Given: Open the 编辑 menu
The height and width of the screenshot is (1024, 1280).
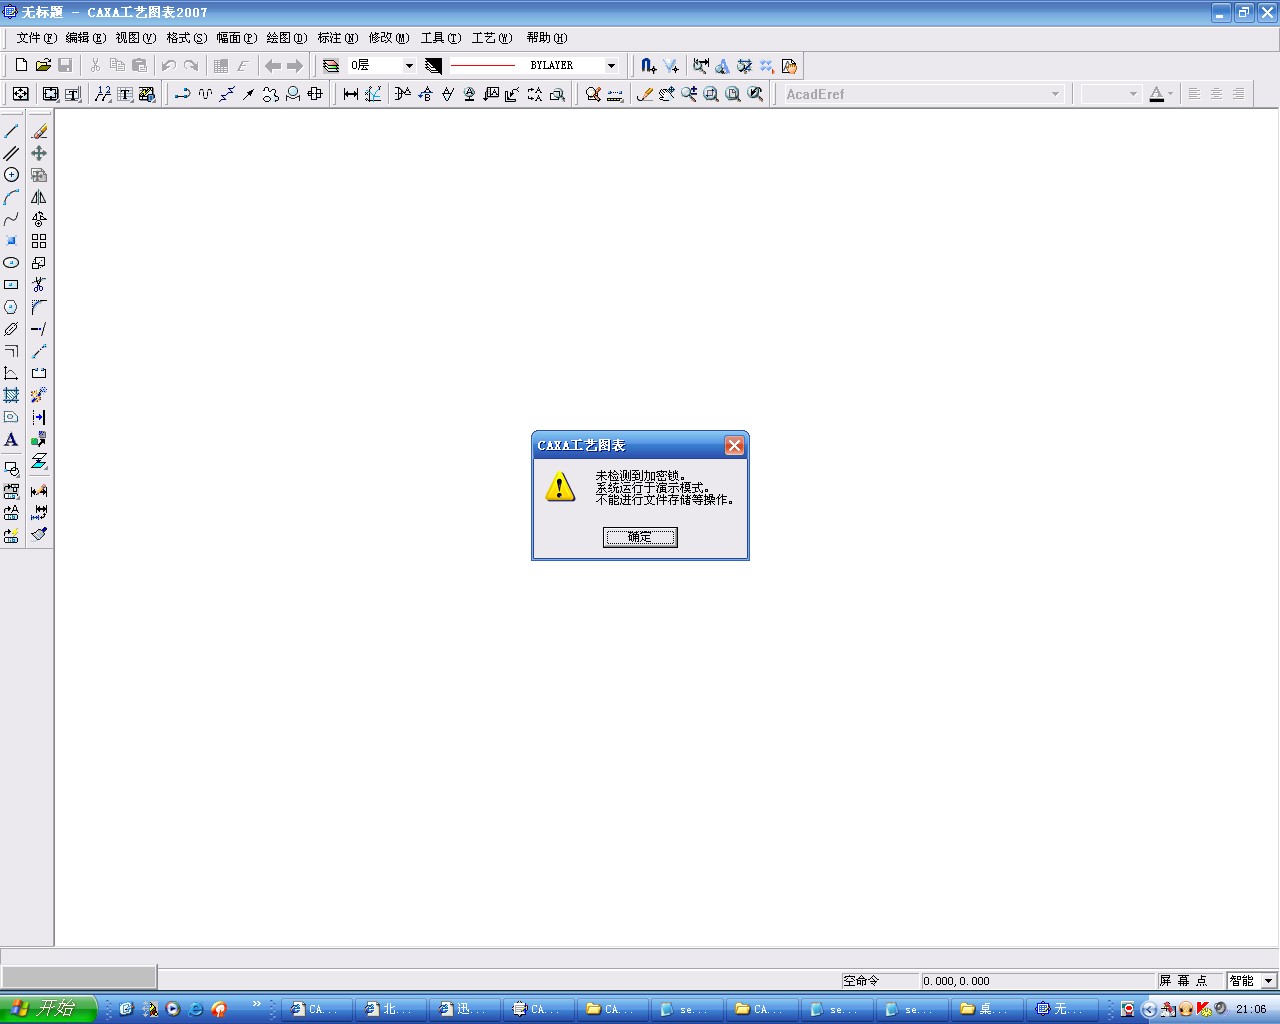Looking at the screenshot, I should (85, 38).
